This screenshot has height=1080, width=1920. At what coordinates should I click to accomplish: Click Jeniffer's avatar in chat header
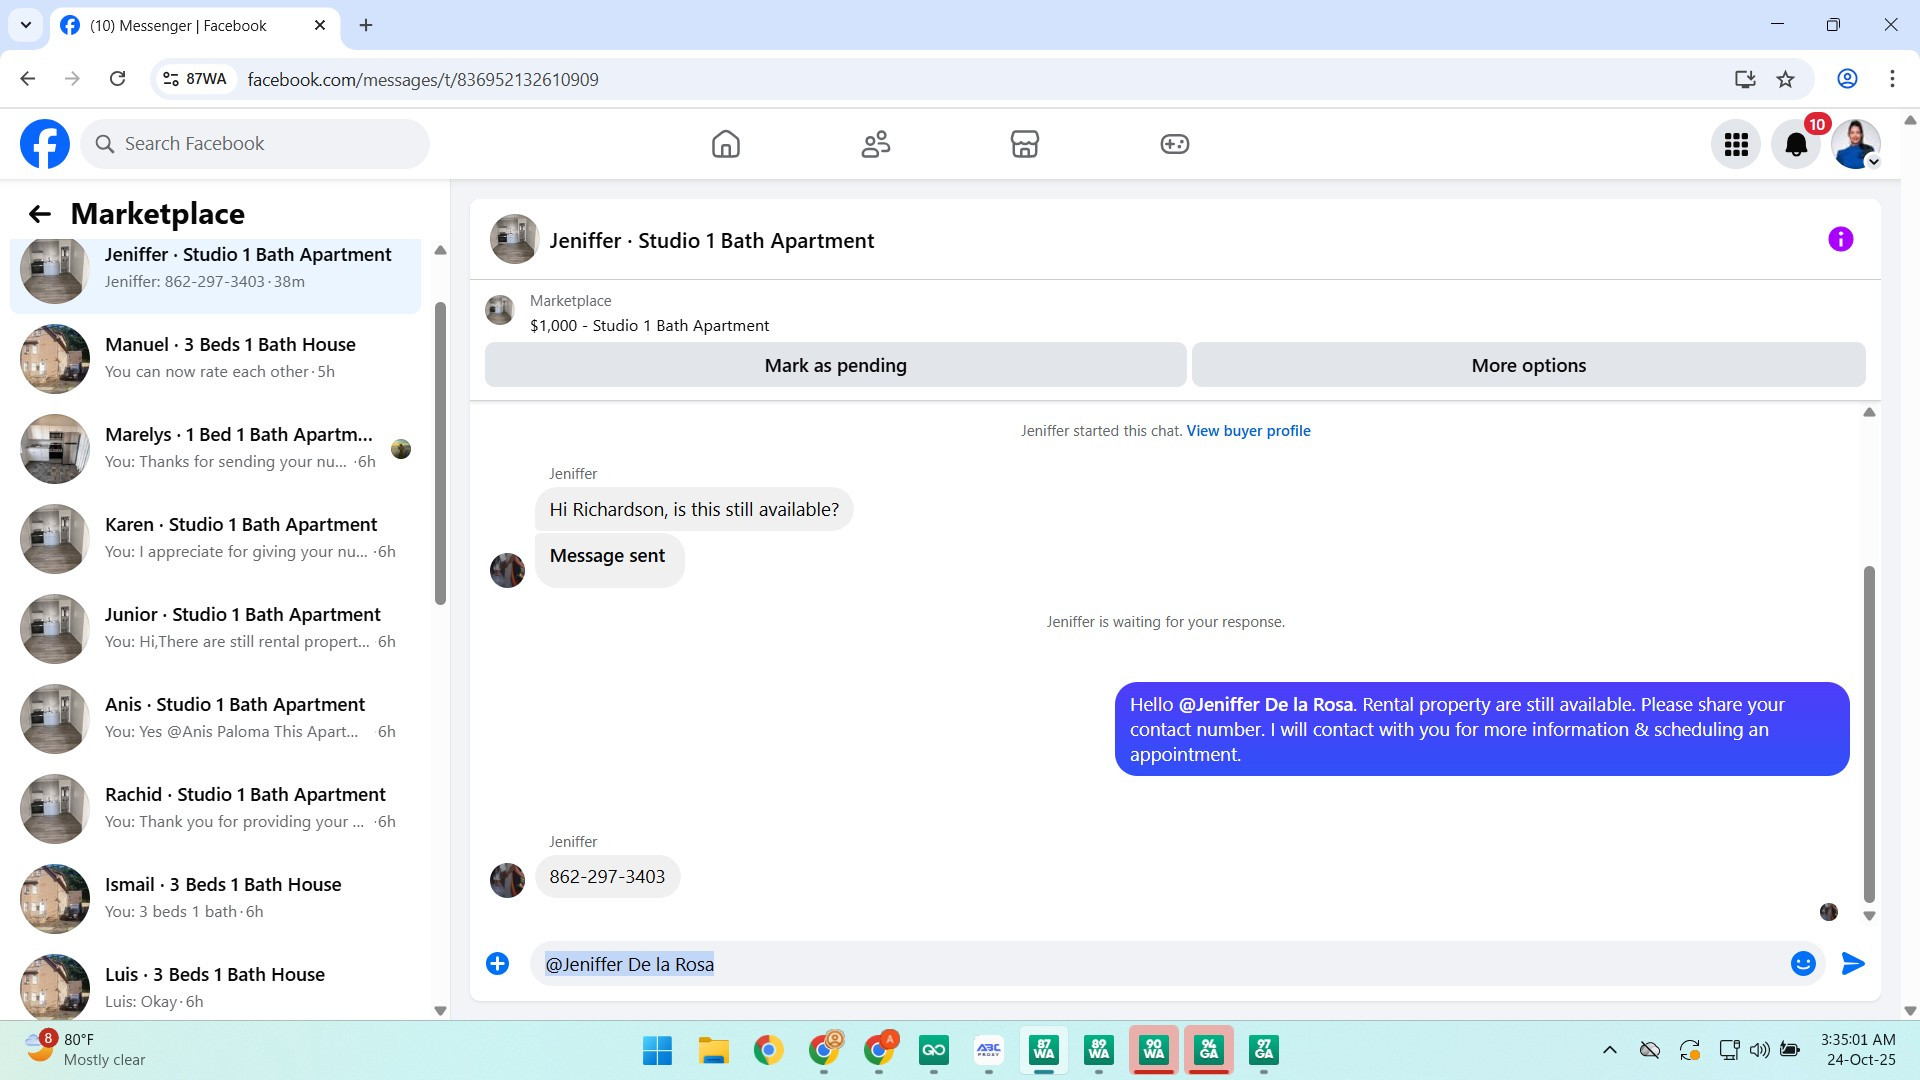(x=514, y=239)
